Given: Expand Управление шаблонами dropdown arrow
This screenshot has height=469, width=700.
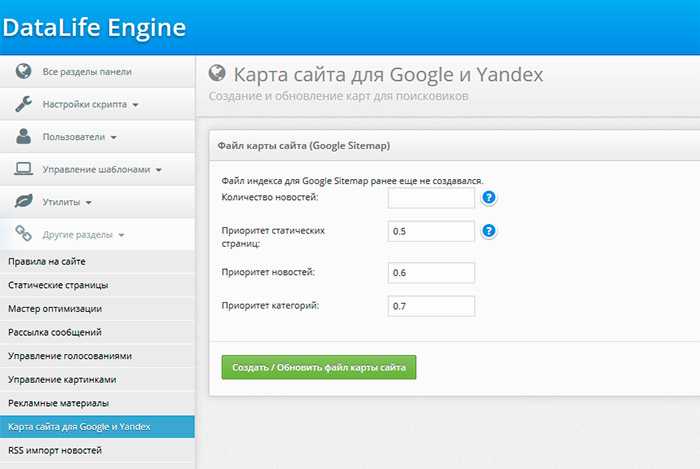Looking at the screenshot, I should tap(158, 170).
